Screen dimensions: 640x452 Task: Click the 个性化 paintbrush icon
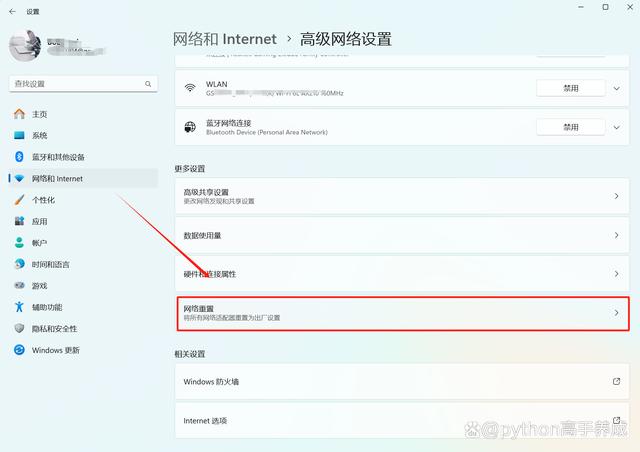click(x=19, y=200)
